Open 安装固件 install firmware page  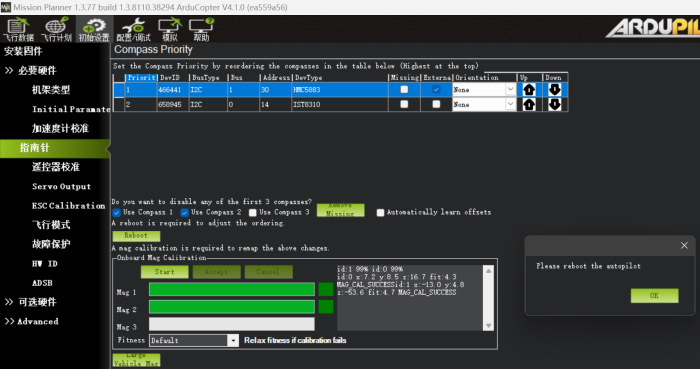(x=23, y=51)
